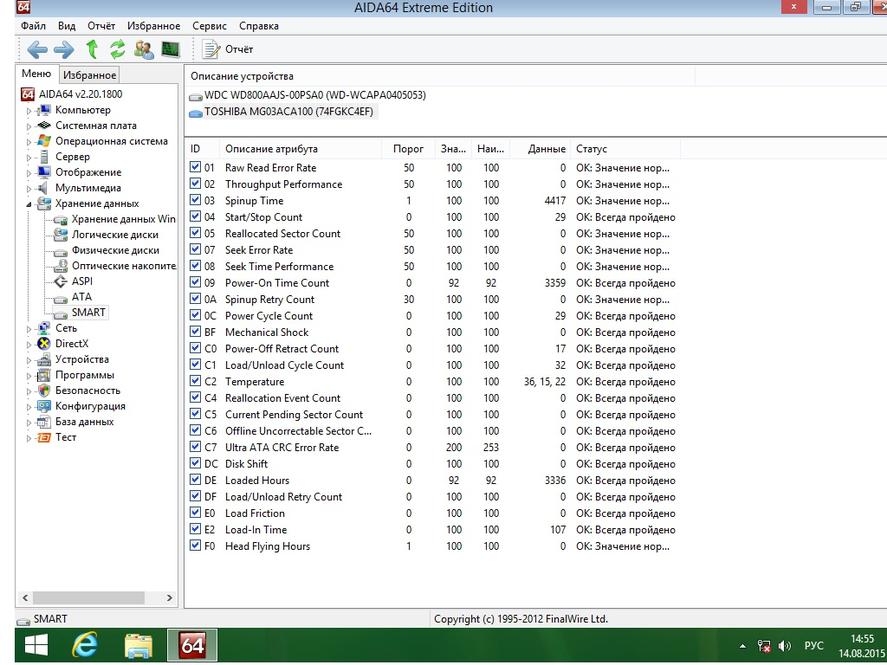The image size is (887, 665).
Task: Click the Back arrow toolbar icon
Action: pos(37,50)
